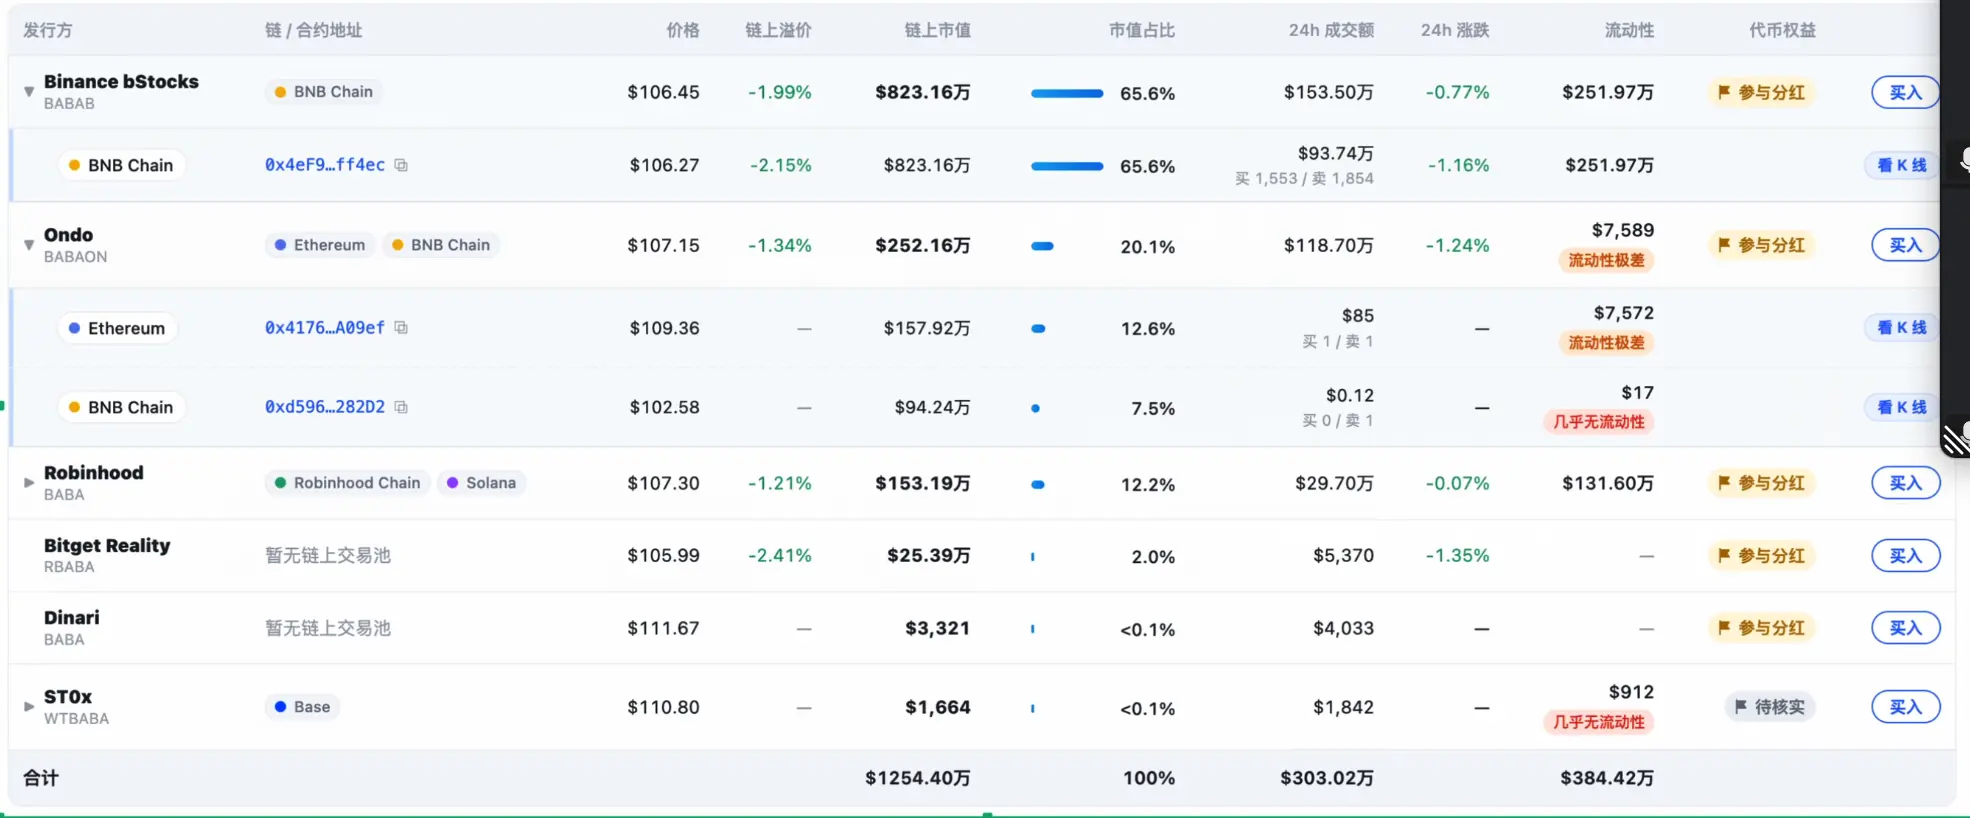The height and width of the screenshot is (818, 1970).
Task: Click dividend badge in Dinari row
Action: pyautogui.click(x=1761, y=628)
